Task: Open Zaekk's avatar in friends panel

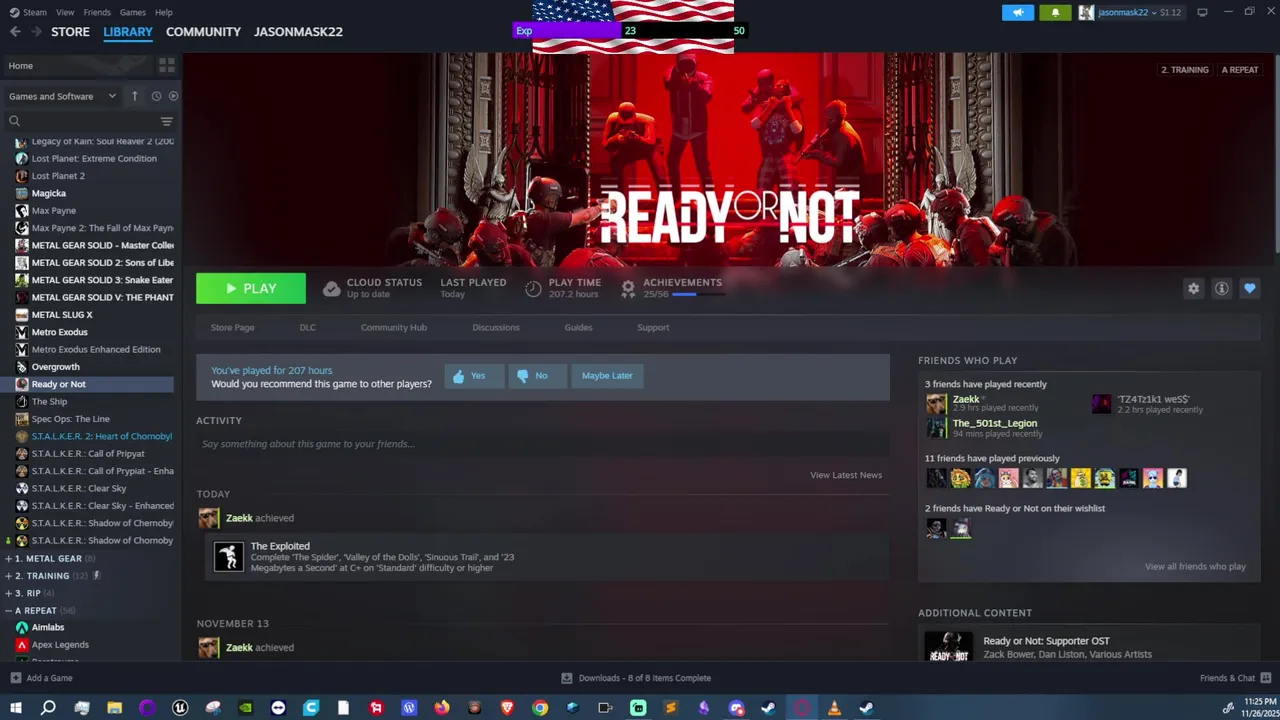Action: pyautogui.click(x=936, y=404)
